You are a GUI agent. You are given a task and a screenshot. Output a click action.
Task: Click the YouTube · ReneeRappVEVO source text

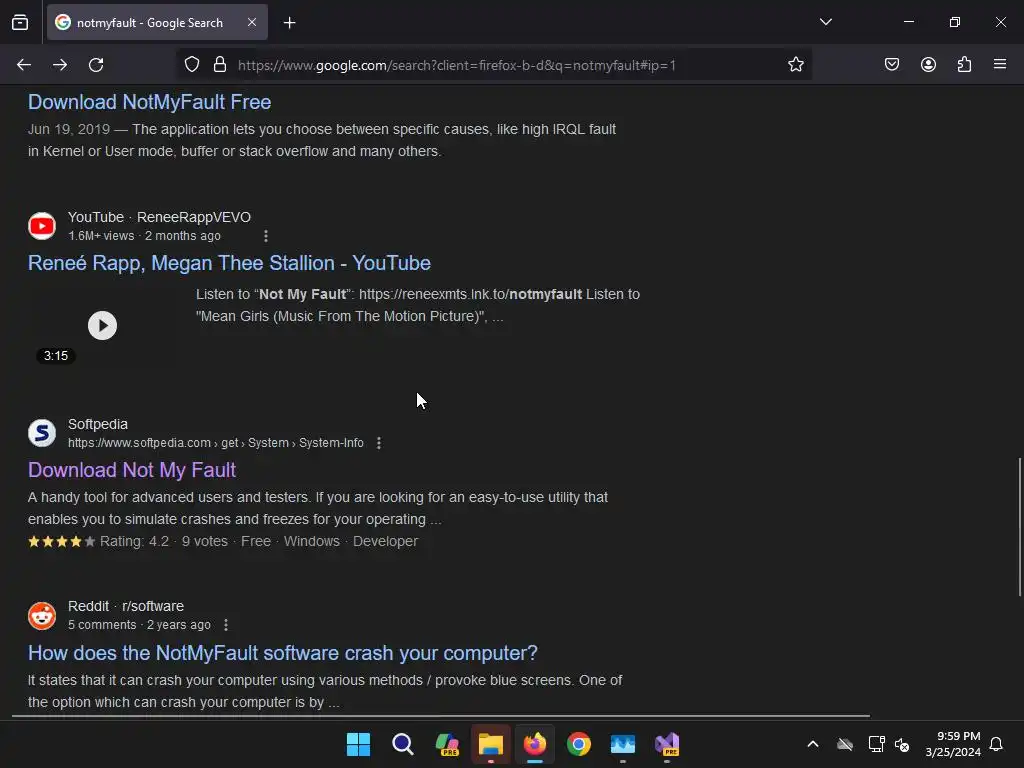point(159,217)
